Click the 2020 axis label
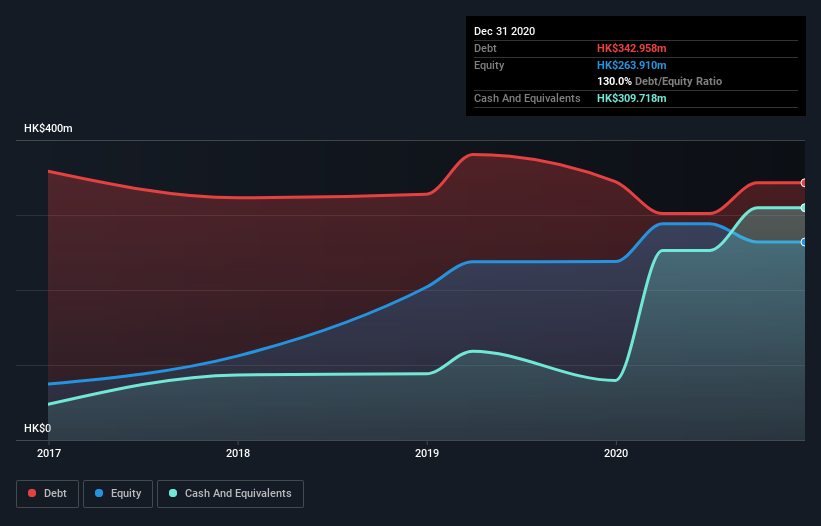821x526 pixels. [x=616, y=453]
